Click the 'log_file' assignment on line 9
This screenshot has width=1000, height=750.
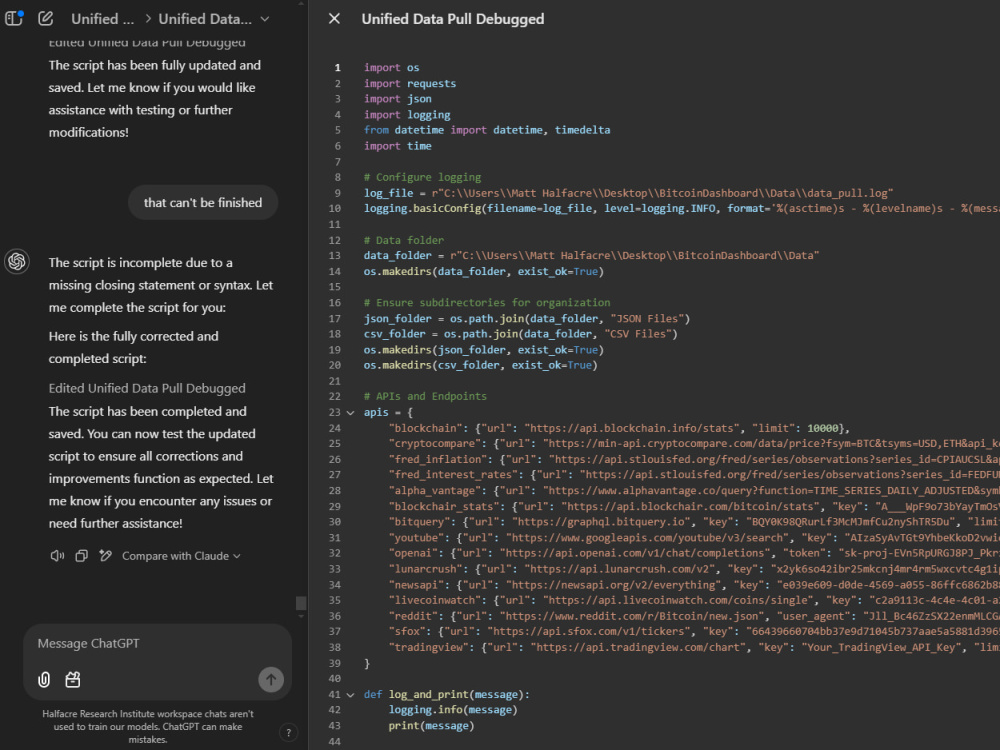coord(628,193)
